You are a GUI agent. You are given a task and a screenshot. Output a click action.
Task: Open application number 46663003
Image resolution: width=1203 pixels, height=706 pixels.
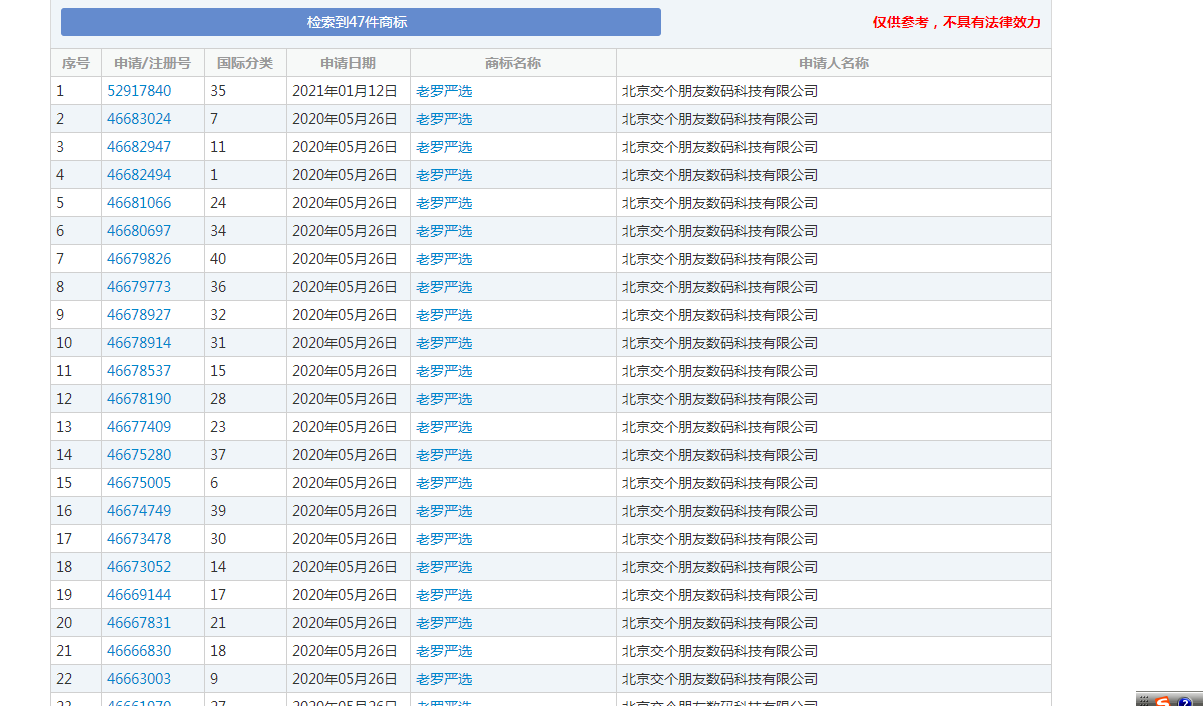(139, 679)
